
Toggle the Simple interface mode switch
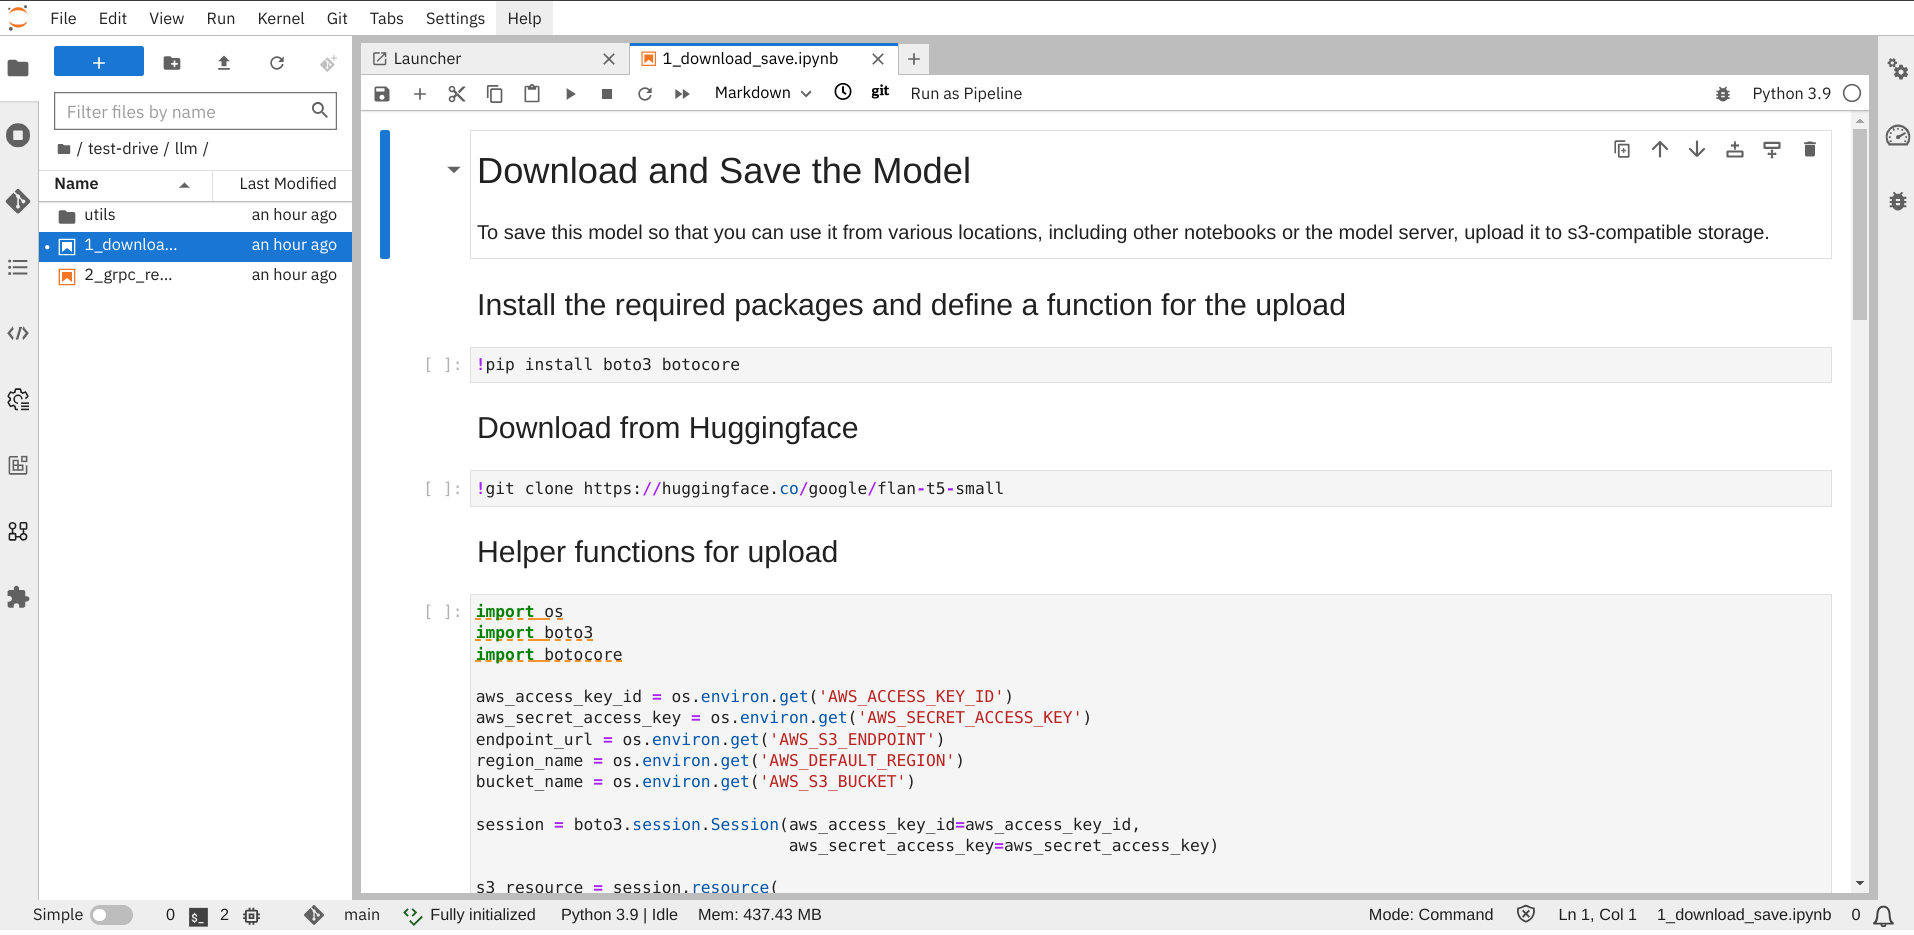pyautogui.click(x=111, y=915)
